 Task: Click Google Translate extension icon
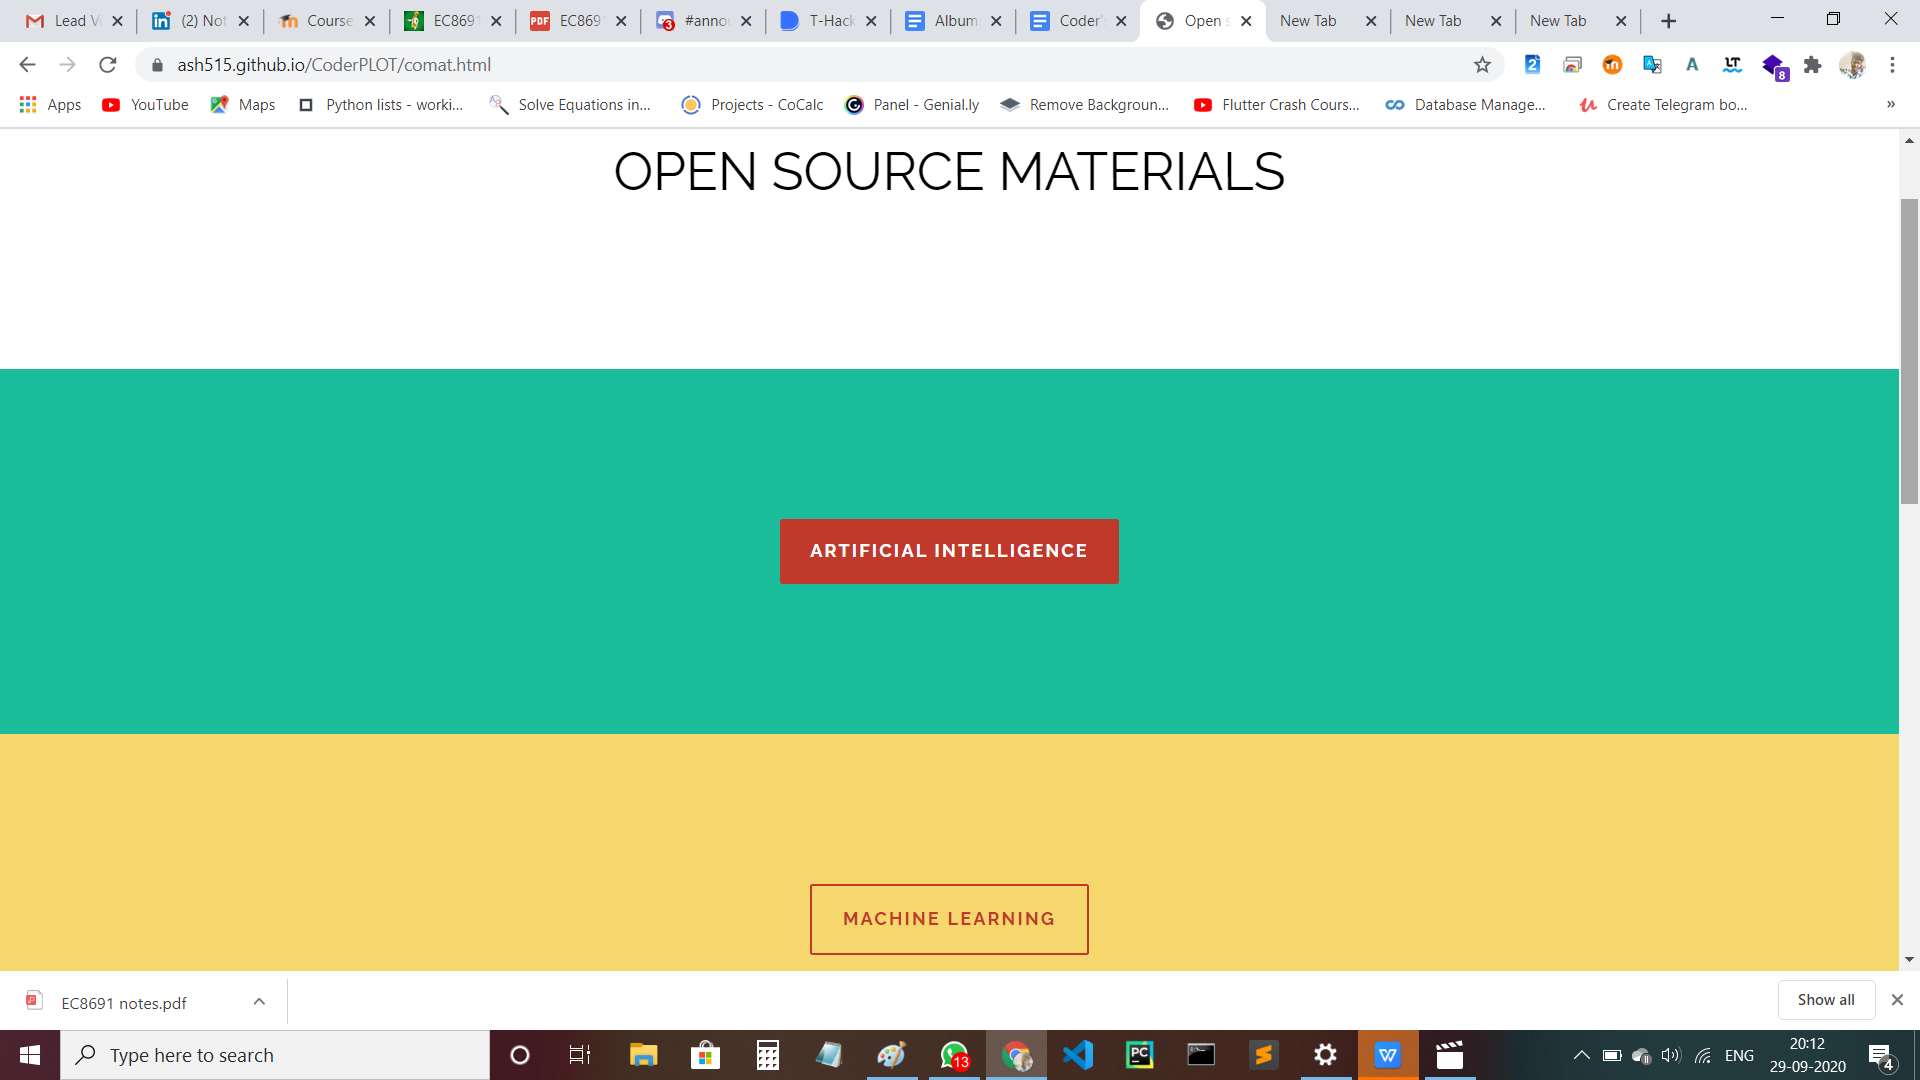1652,65
